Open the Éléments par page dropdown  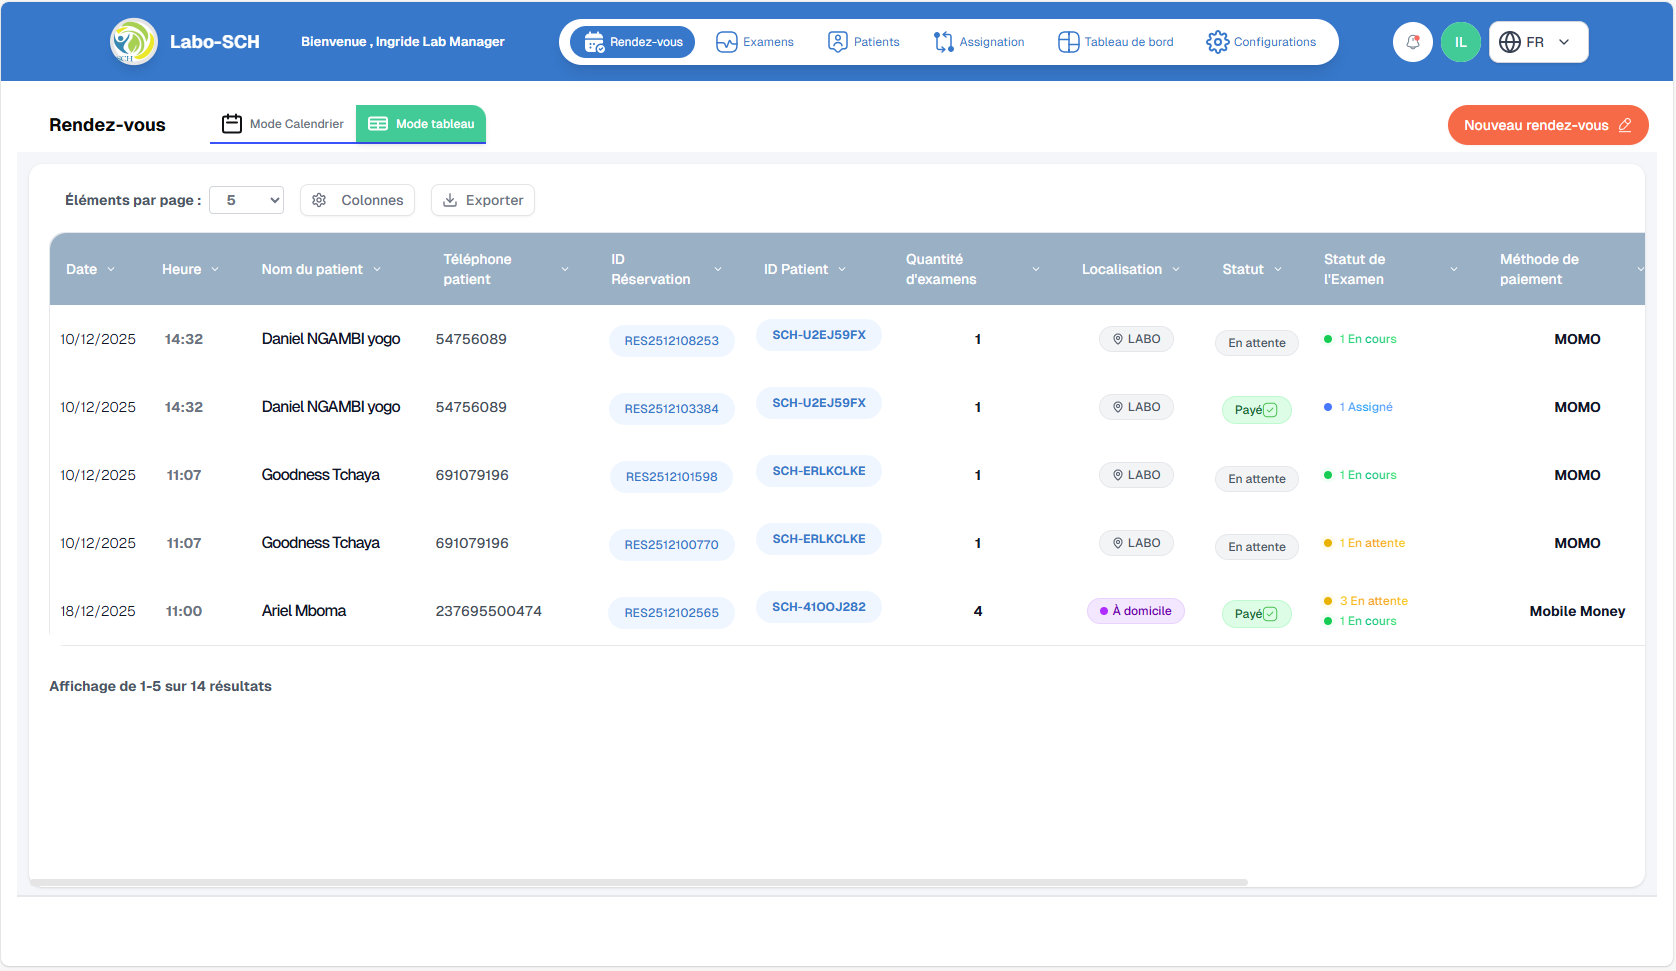(247, 200)
